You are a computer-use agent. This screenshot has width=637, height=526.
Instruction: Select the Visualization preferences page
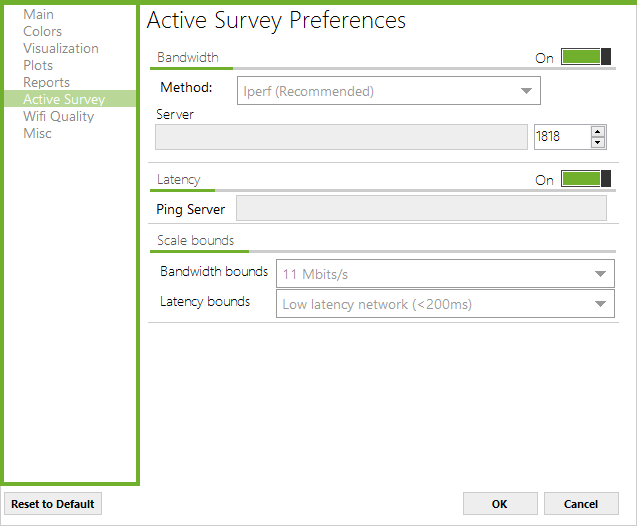61,48
